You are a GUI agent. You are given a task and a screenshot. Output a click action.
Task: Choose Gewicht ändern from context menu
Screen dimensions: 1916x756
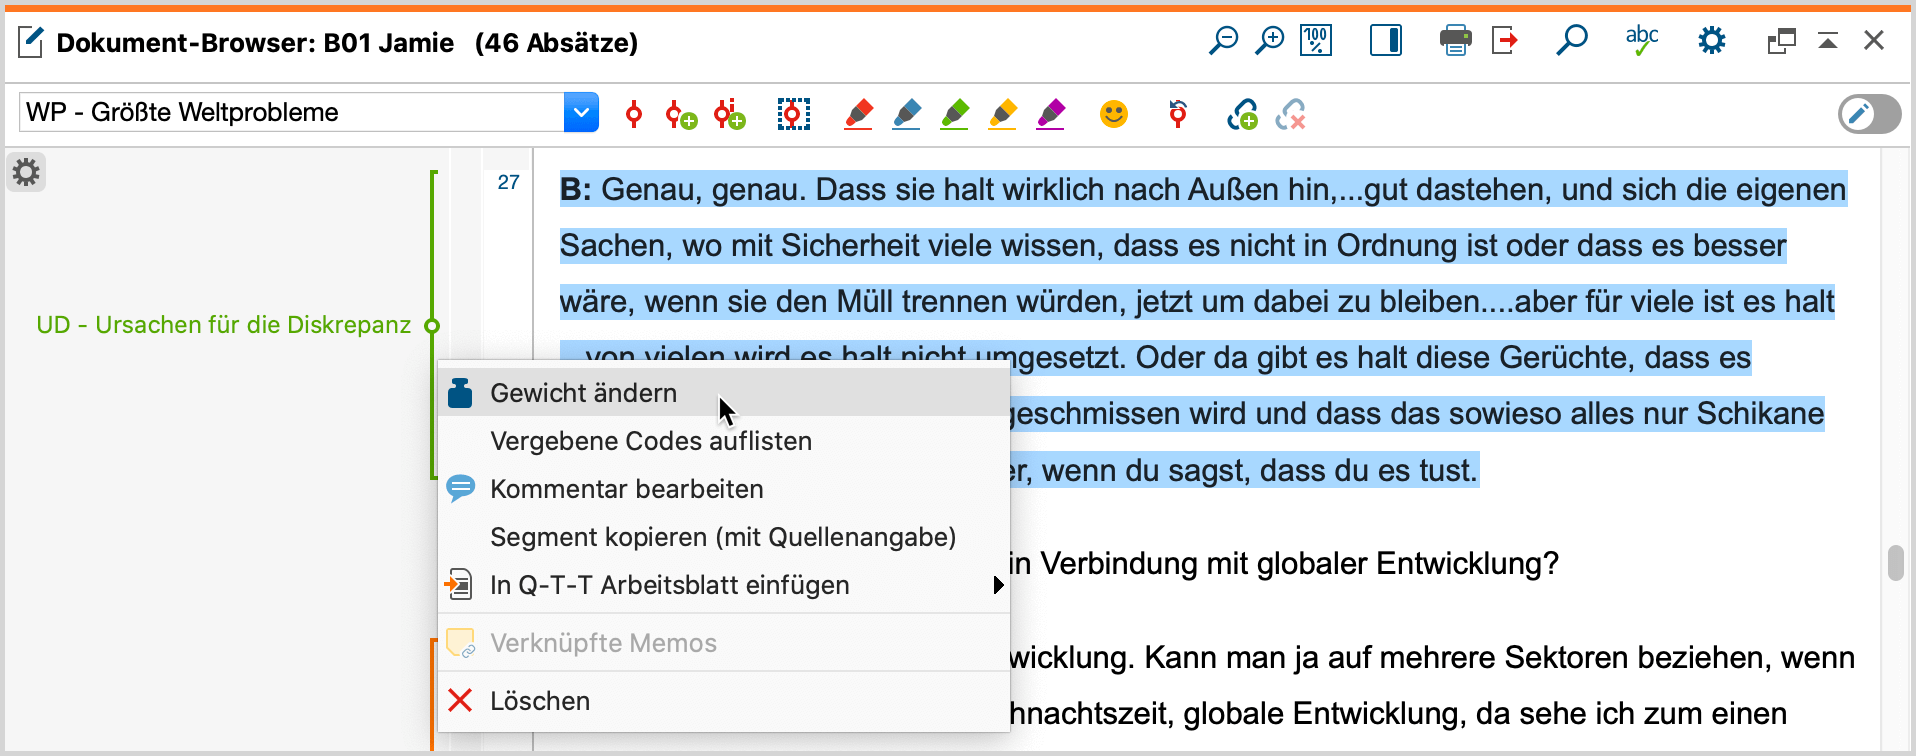(x=723, y=393)
